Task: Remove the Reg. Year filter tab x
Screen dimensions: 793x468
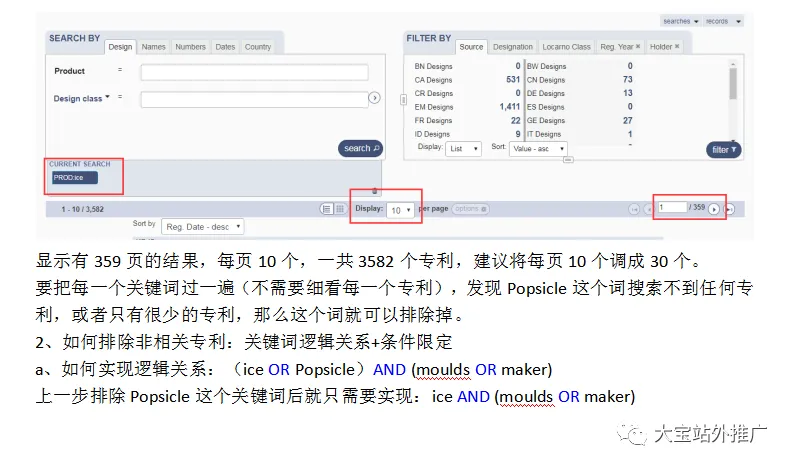Action: coord(638,46)
